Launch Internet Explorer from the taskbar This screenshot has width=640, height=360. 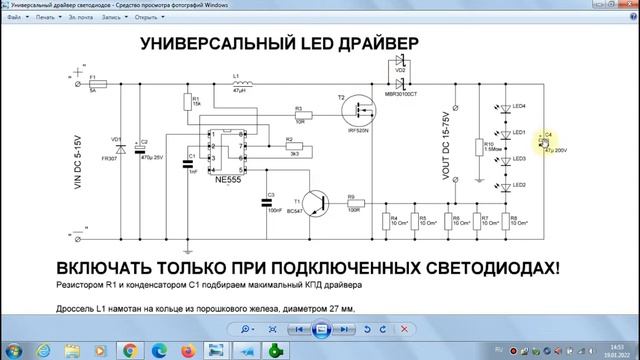click(44, 351)
